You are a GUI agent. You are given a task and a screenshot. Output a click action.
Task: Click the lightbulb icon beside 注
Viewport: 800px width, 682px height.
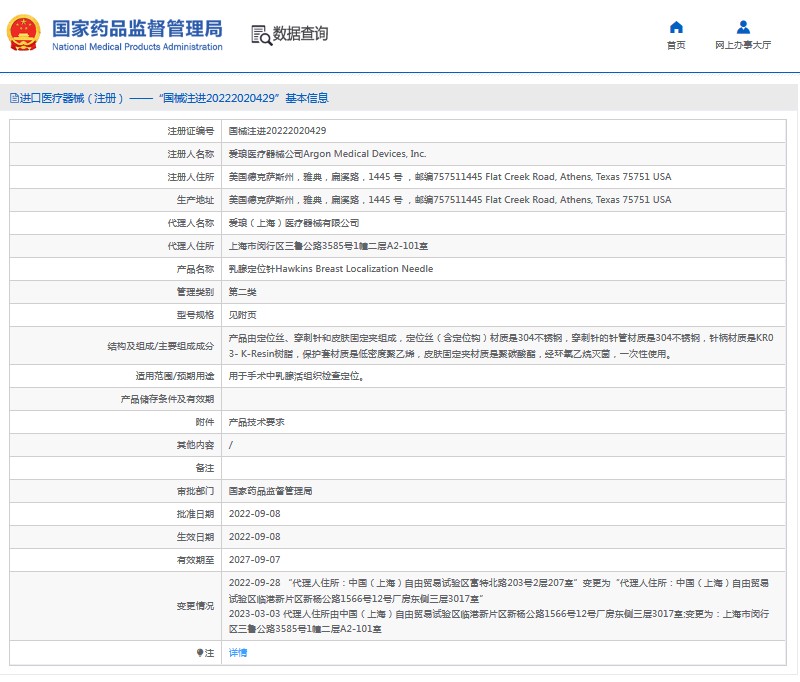200,652
